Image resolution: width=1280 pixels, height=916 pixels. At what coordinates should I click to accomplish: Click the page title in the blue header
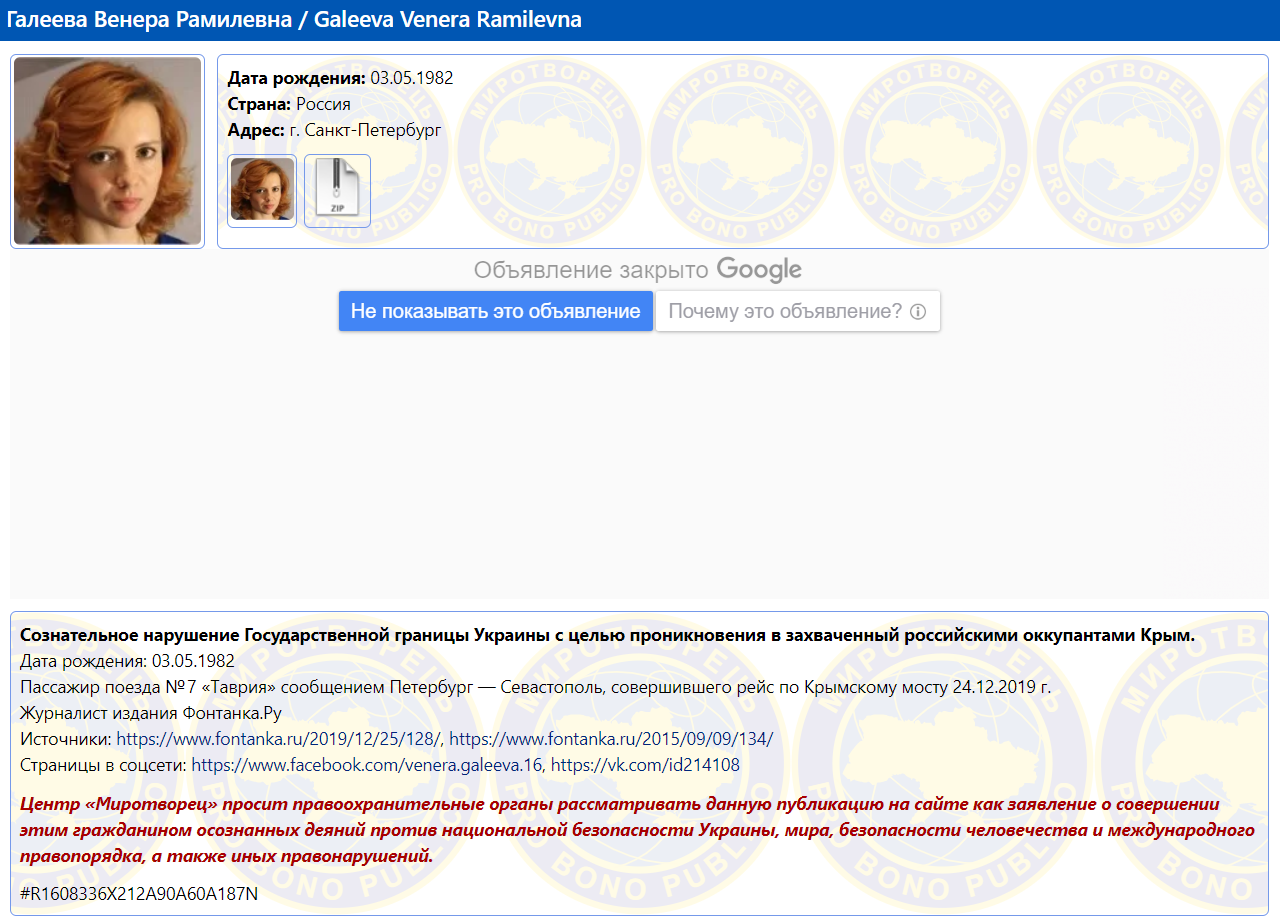coord(294,20)
